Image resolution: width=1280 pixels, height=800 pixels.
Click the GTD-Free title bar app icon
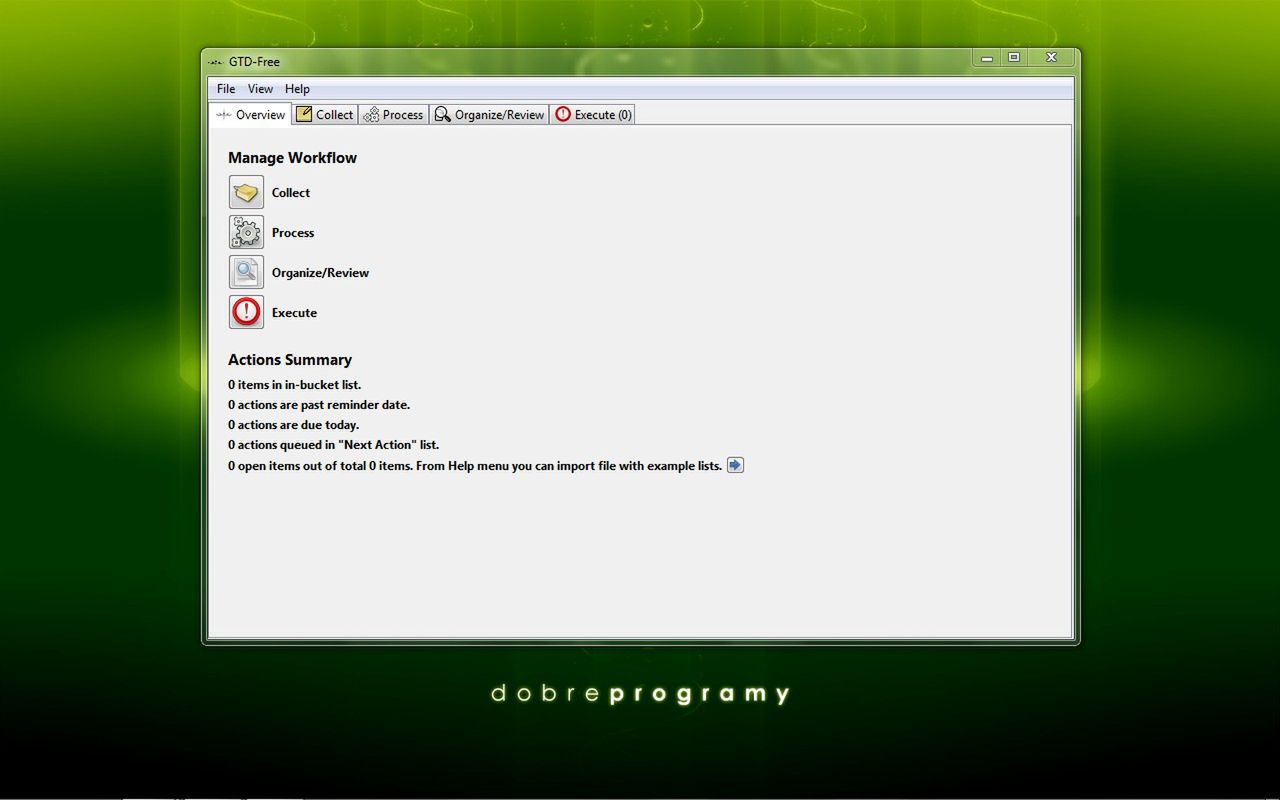coord(215,62)
